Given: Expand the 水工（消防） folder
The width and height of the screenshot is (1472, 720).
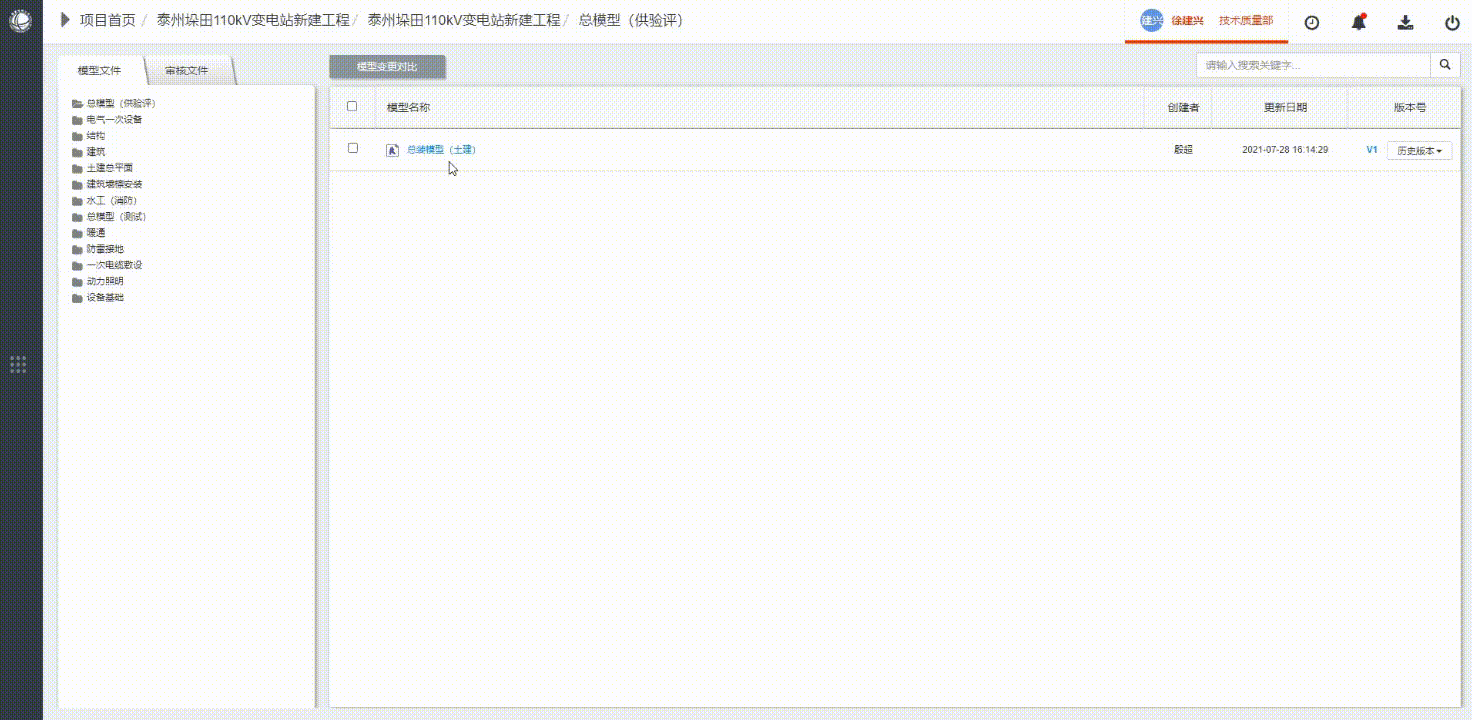Looking at the screenshot, I should (x=111, y=200).
